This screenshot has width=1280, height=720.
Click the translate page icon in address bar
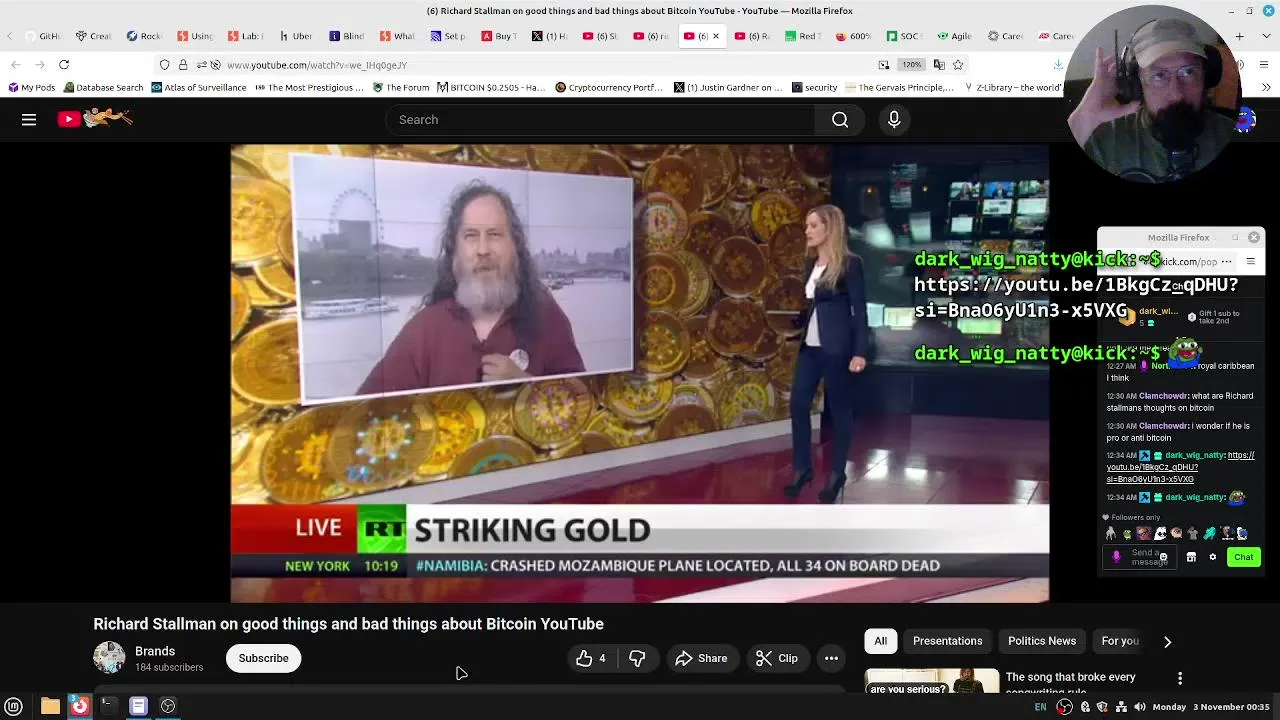click(x=938, y=65)
